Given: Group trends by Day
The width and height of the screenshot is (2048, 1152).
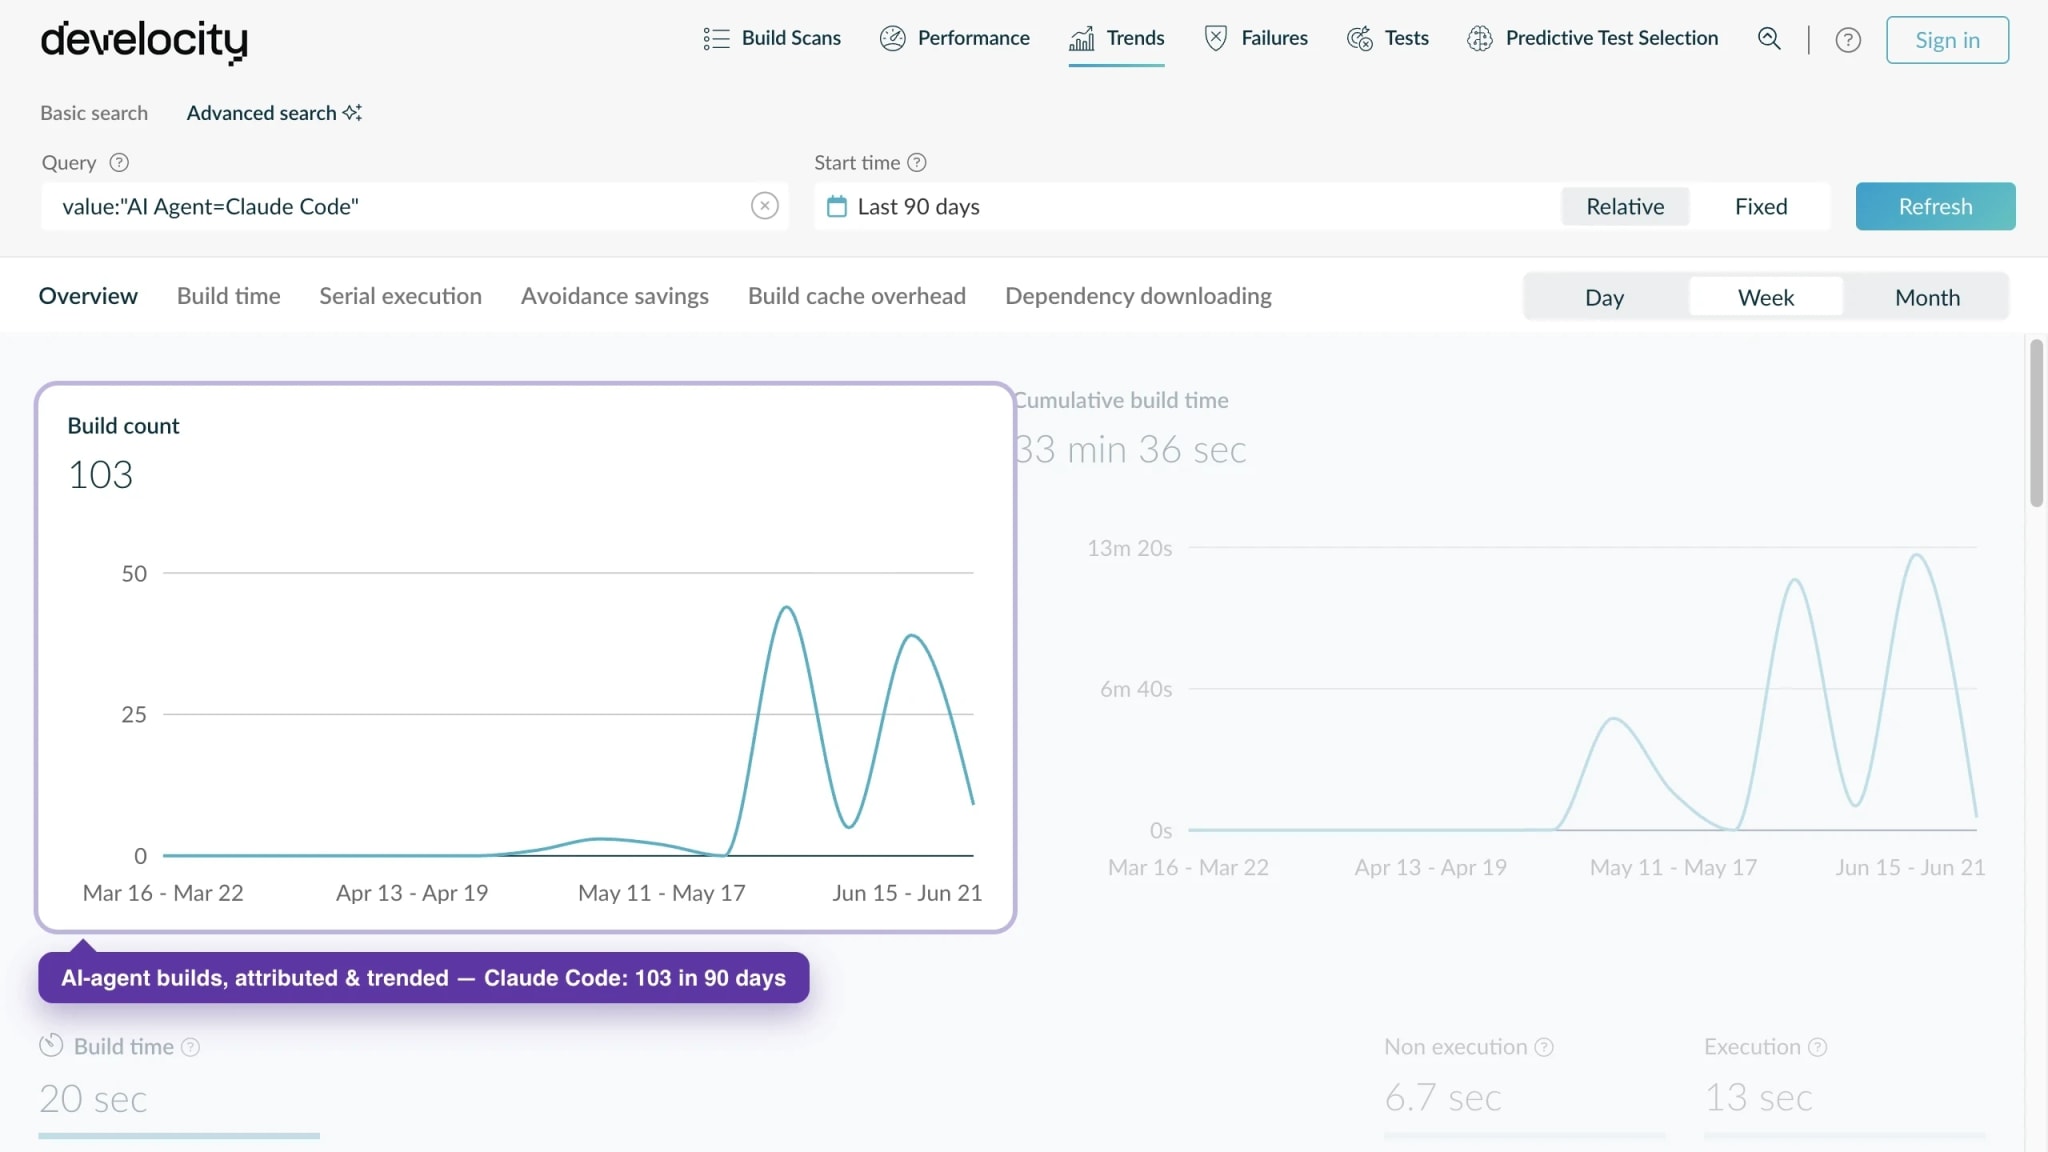Looking at the screenshot, I should (x=1604, y=297).
